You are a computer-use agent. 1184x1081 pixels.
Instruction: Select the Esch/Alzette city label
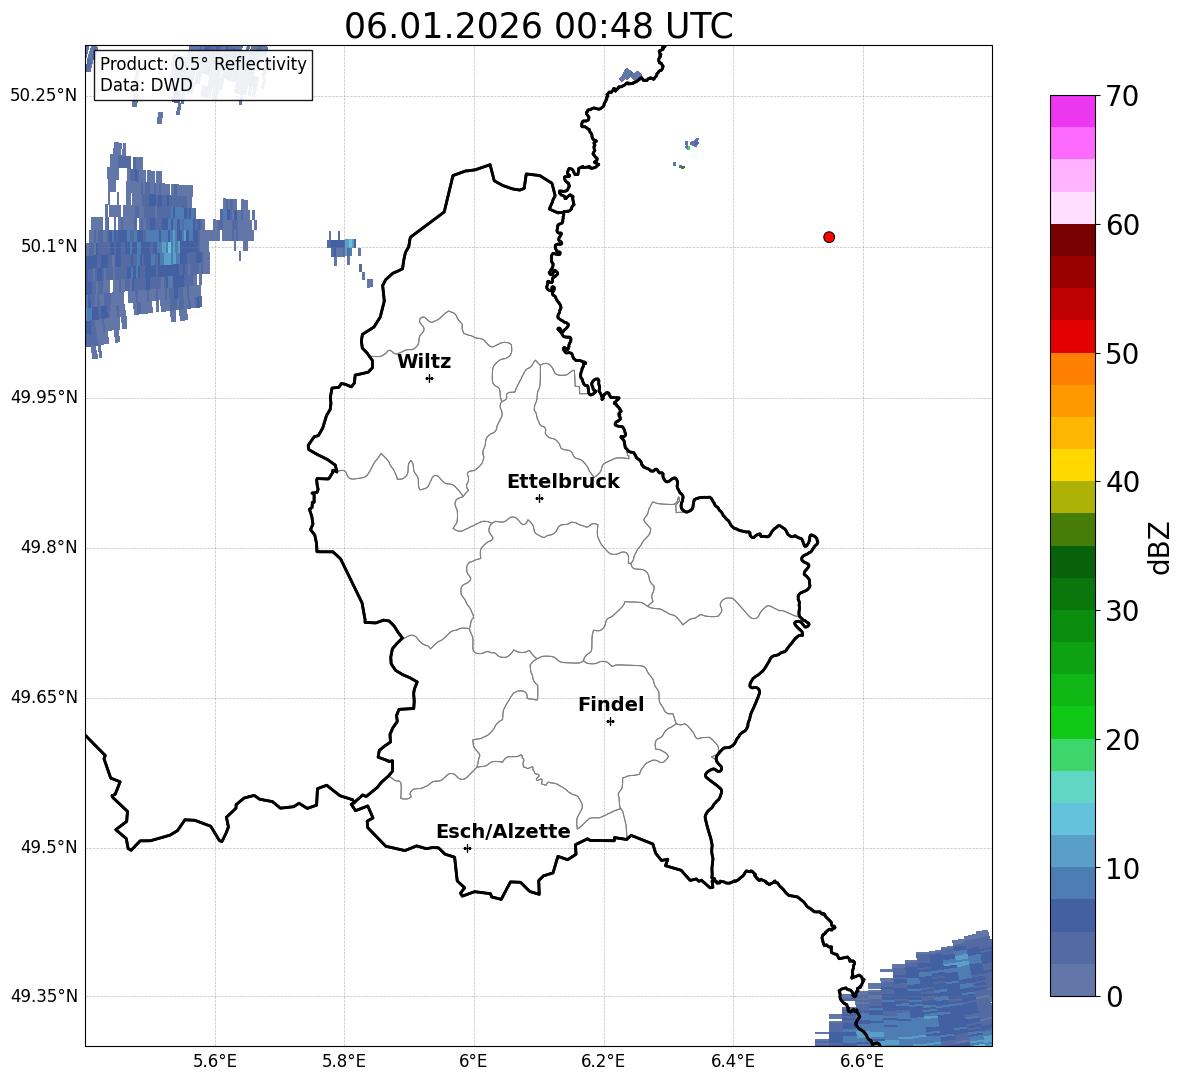(x=504, y=831)
